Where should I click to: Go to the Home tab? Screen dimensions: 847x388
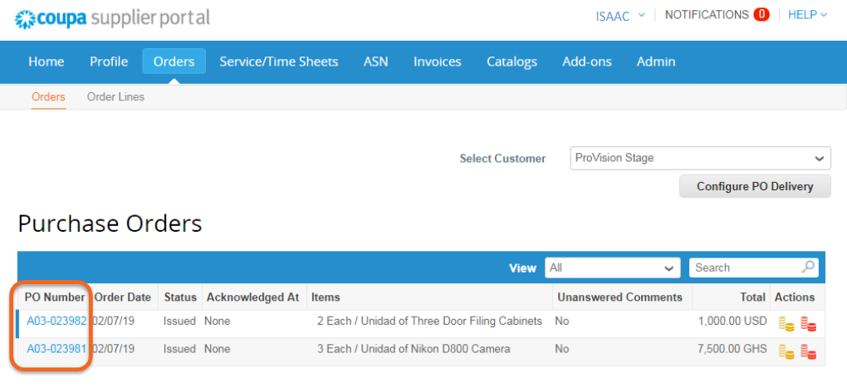[46, 62]
